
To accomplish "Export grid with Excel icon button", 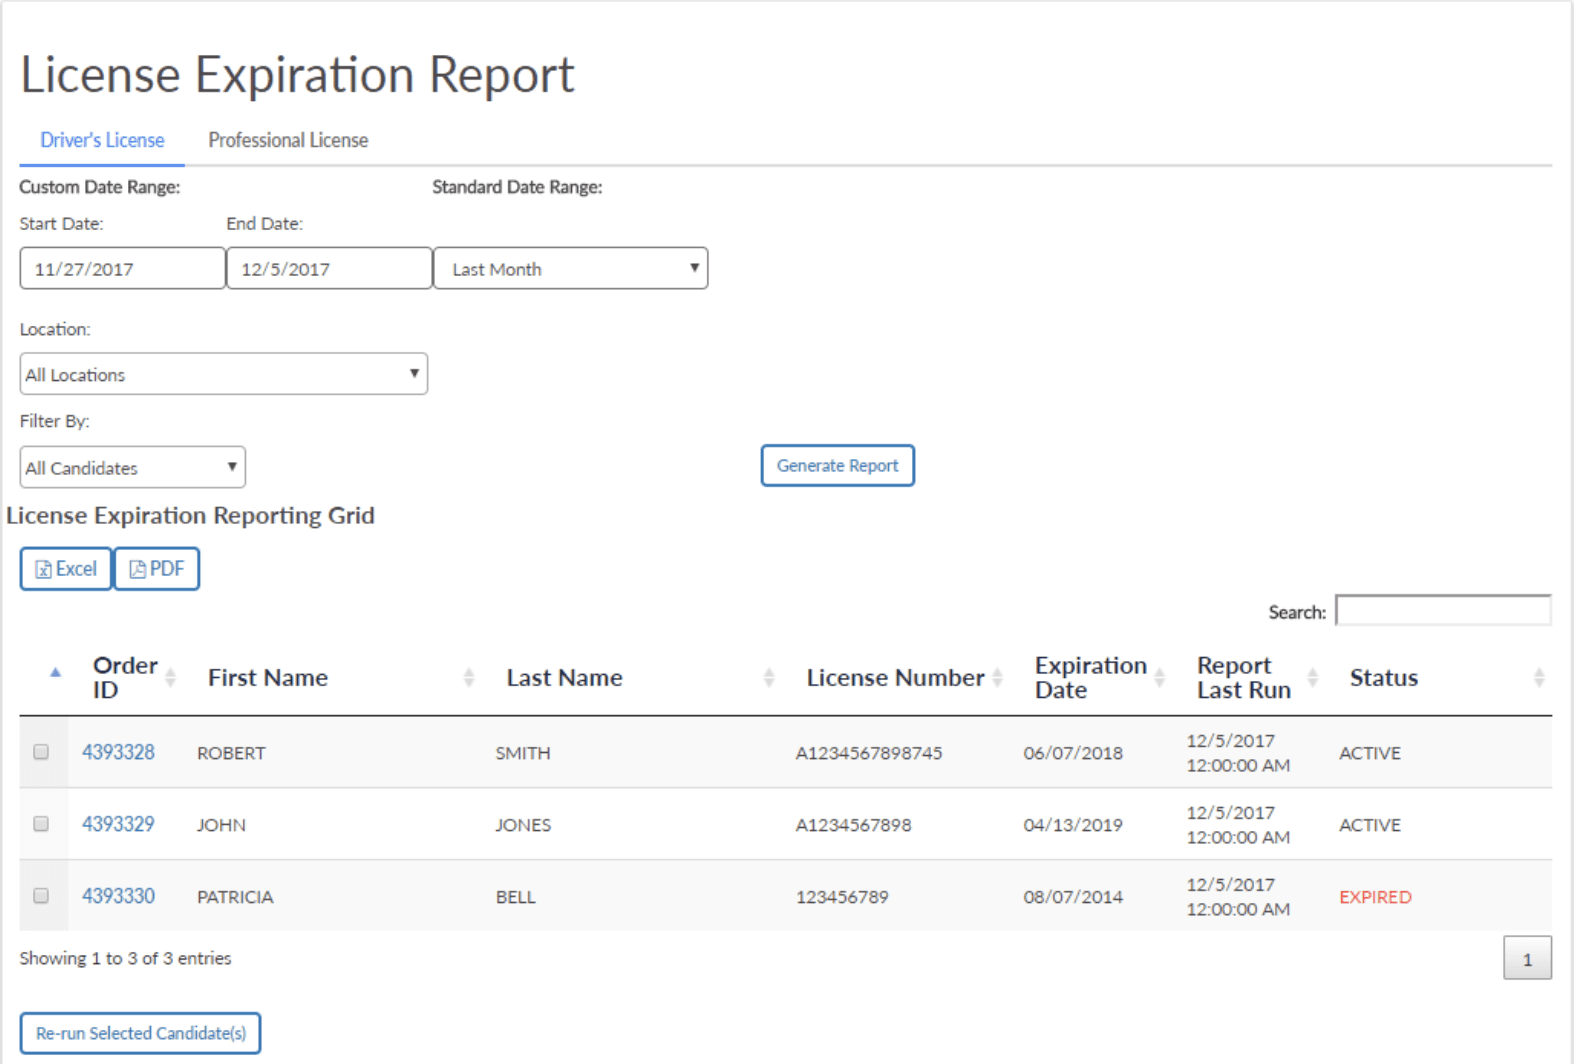I will click(x=66, y=569).
